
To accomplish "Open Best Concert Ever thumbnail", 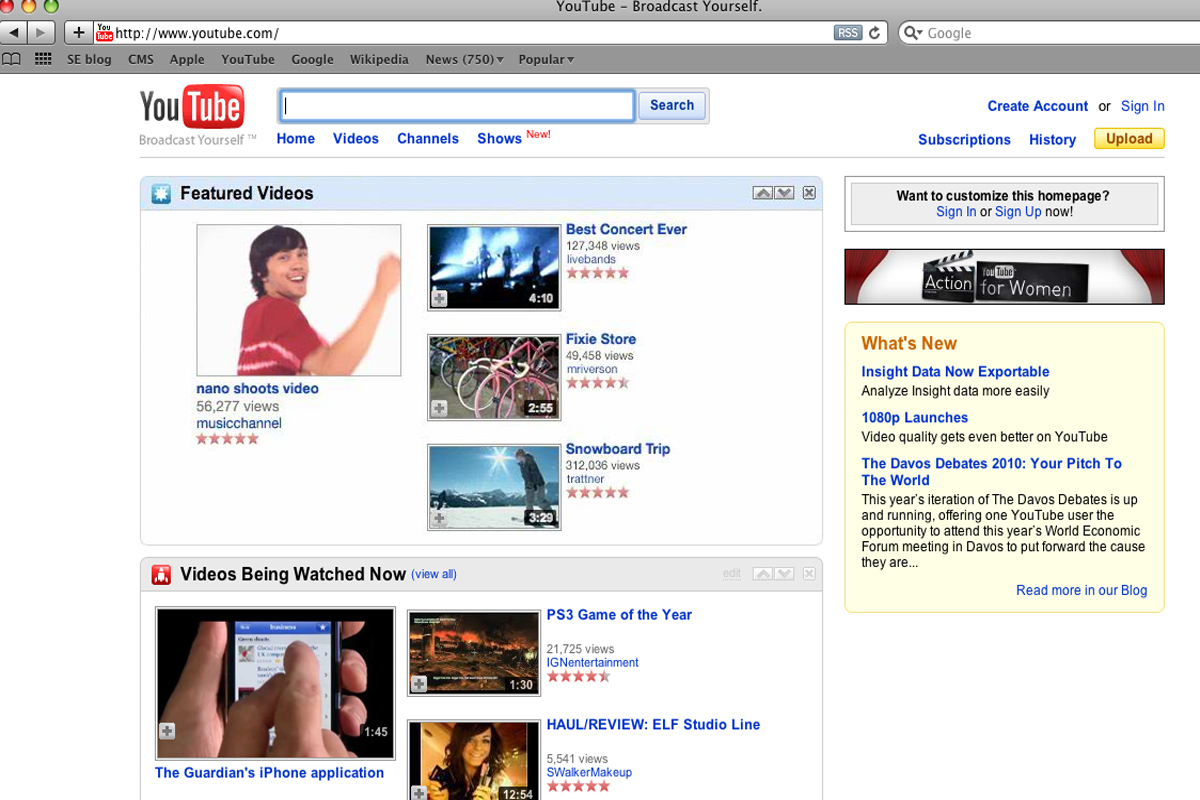I will pos(494,267).
